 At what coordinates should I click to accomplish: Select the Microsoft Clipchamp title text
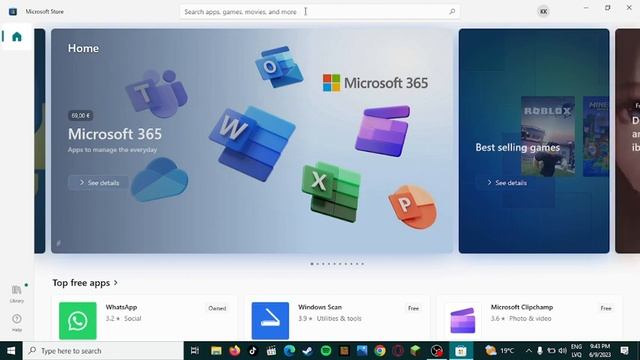pos(522,307)
